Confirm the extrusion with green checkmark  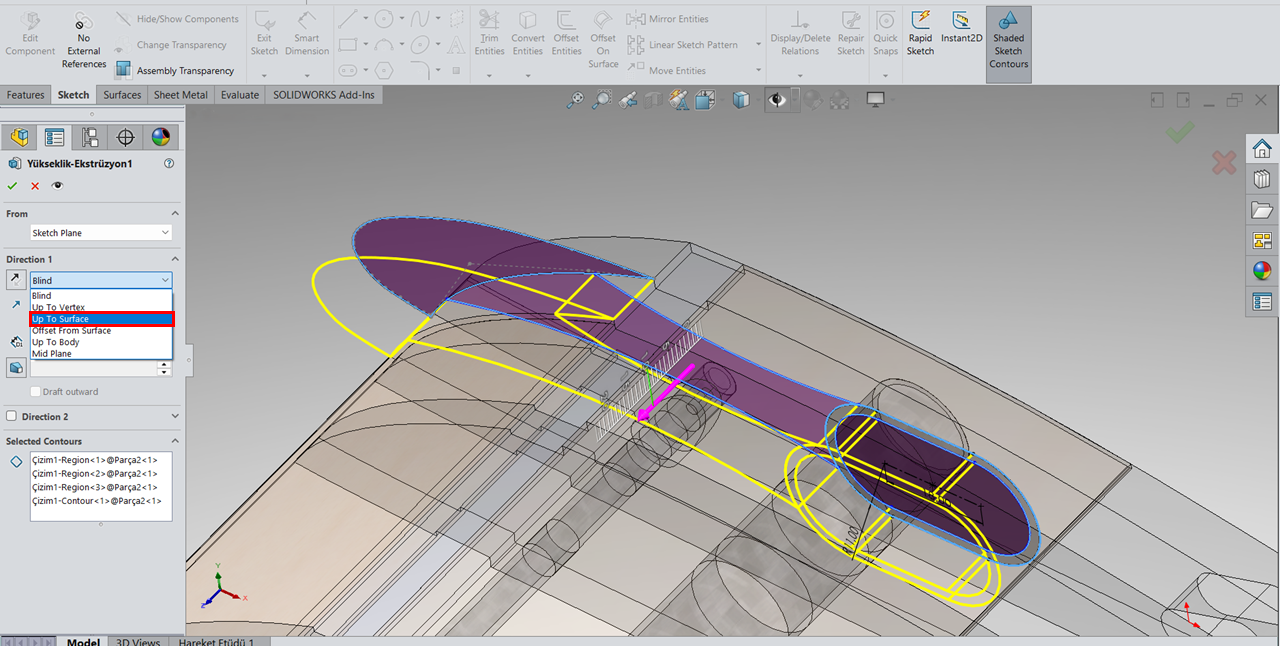pyautogui.click(x=12, y=186)
